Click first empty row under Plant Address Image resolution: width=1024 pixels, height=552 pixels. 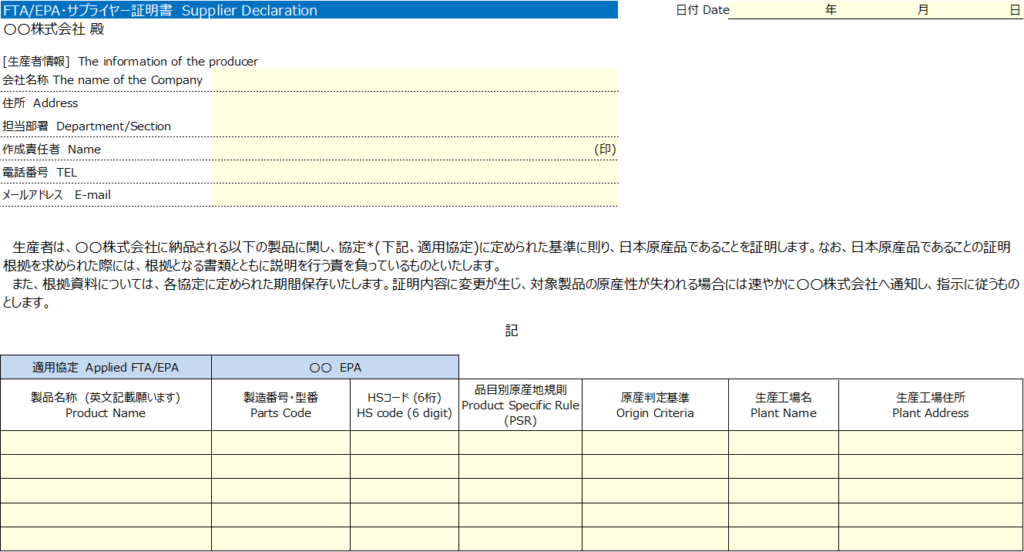930,442
